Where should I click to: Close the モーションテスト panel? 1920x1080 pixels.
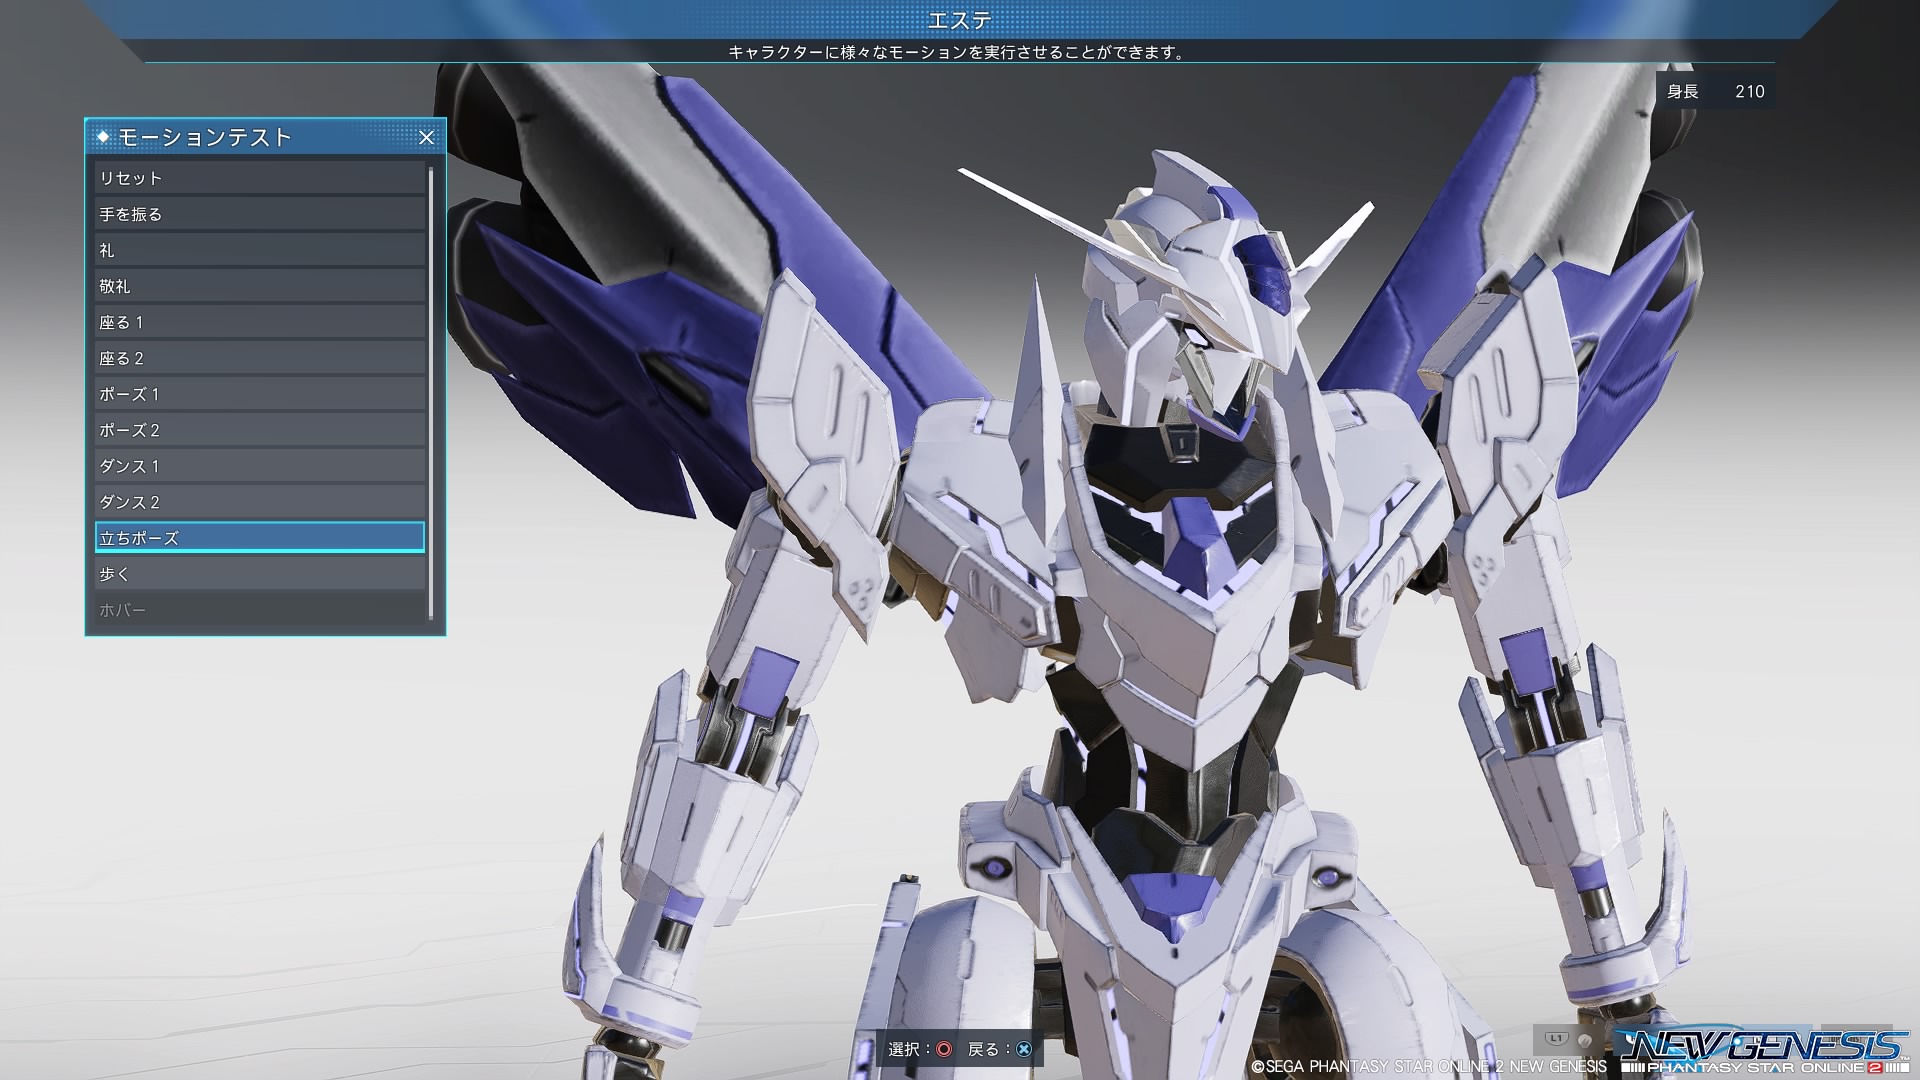[426, 137]
